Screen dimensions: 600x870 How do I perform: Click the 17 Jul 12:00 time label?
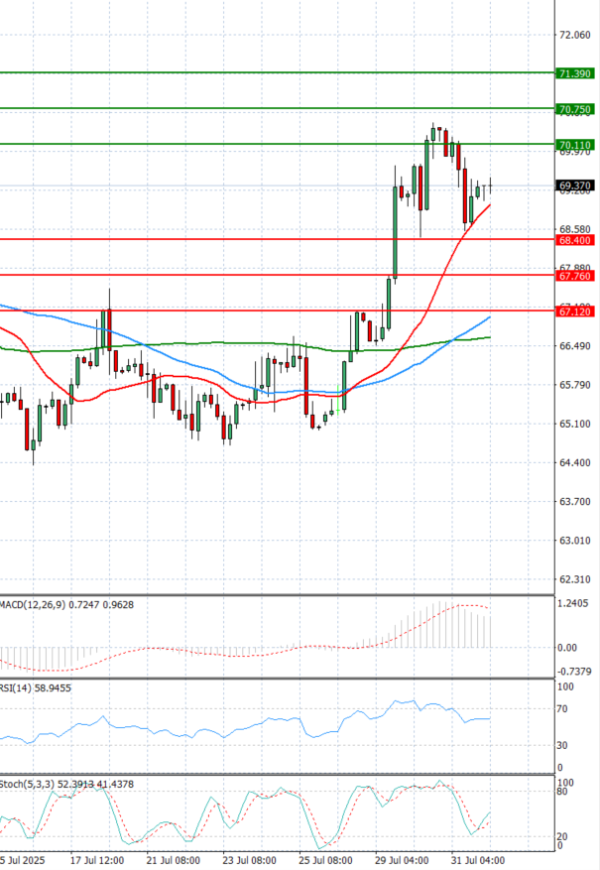coord(97,861)
